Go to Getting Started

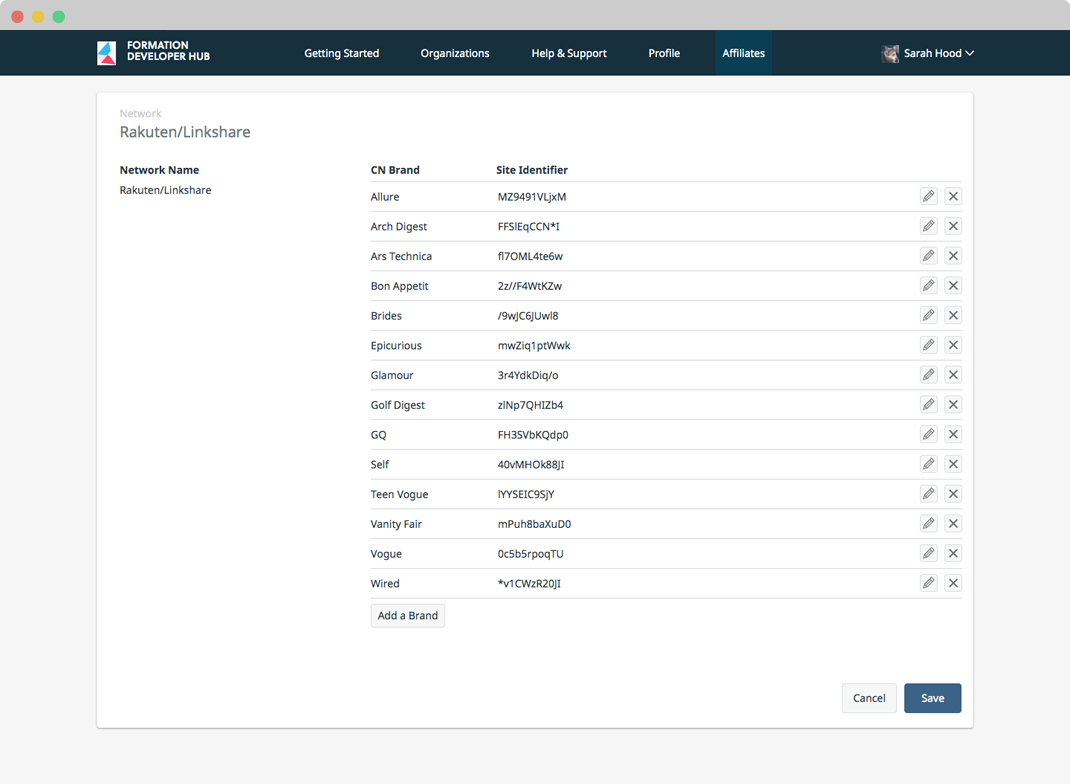pos(341,53)
